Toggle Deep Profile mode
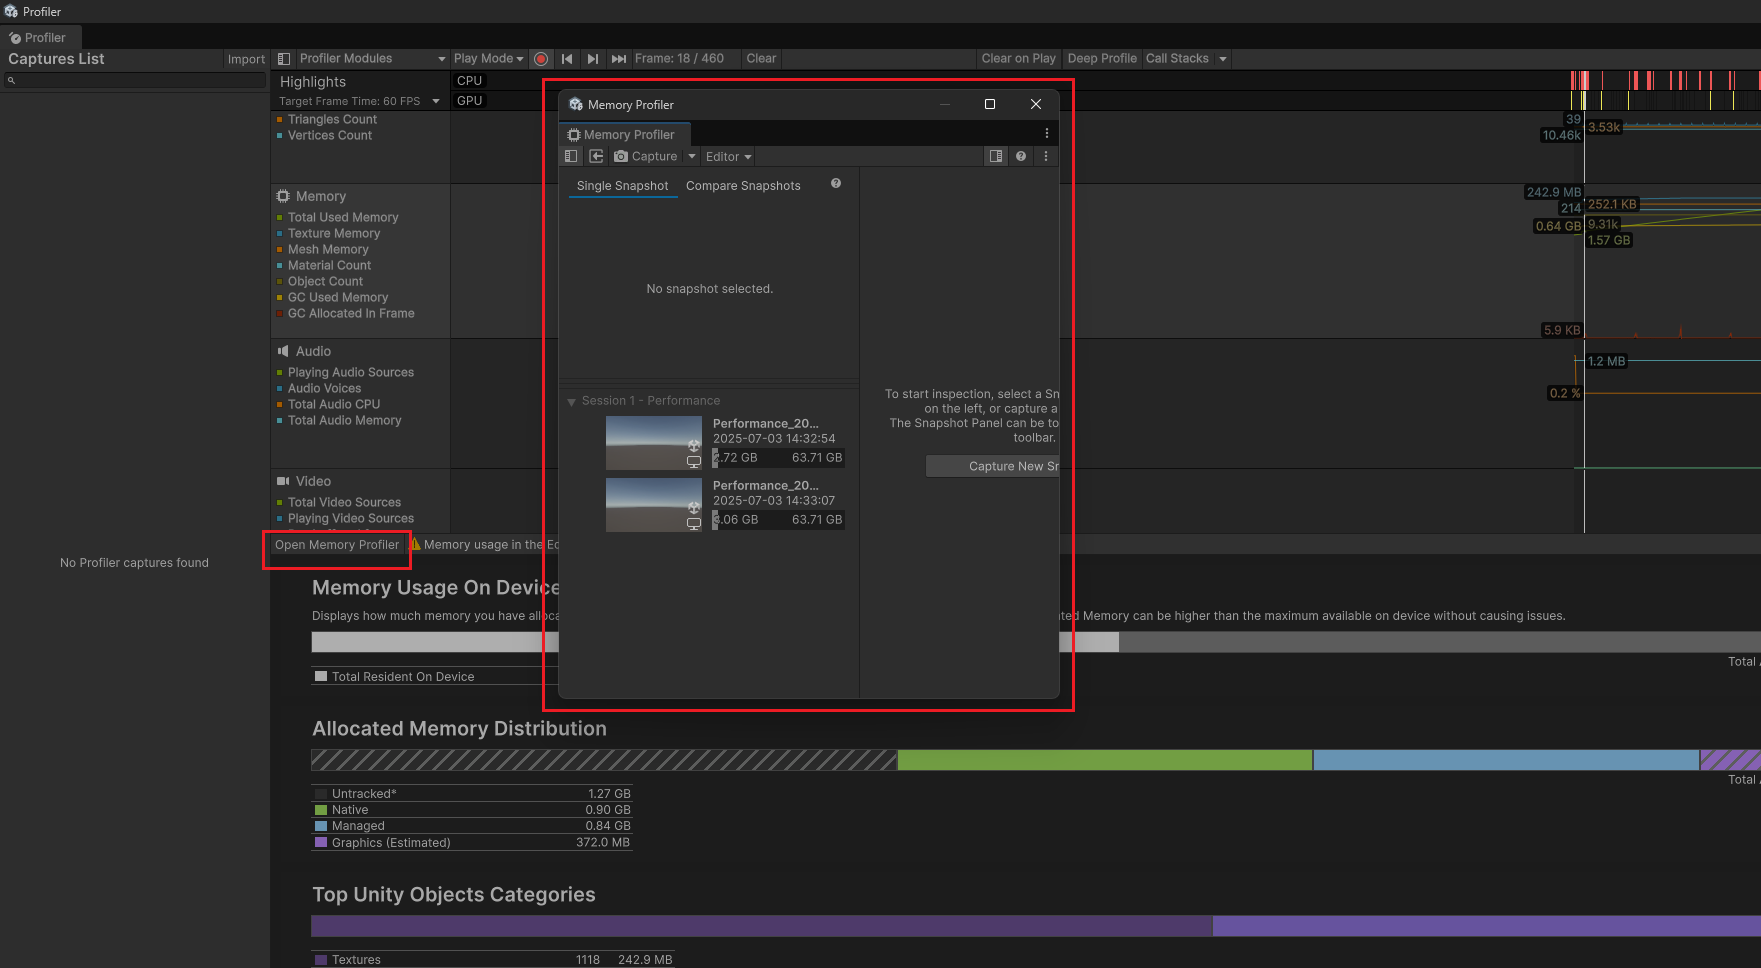The image size is (1761, 968). click(1101, 59)
